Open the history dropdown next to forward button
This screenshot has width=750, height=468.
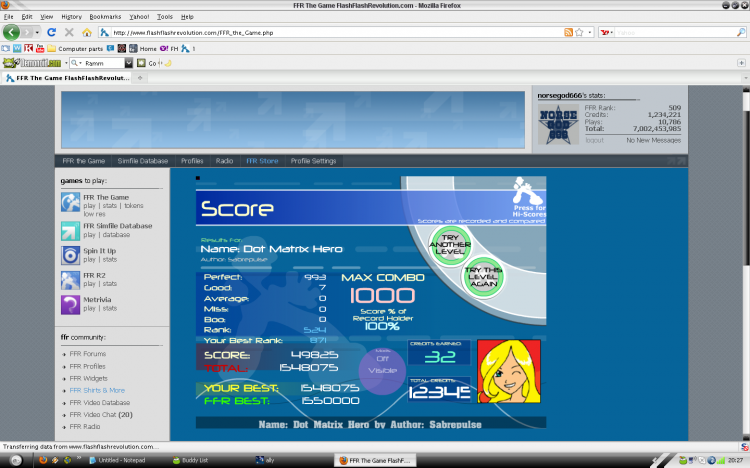[37, 33]
